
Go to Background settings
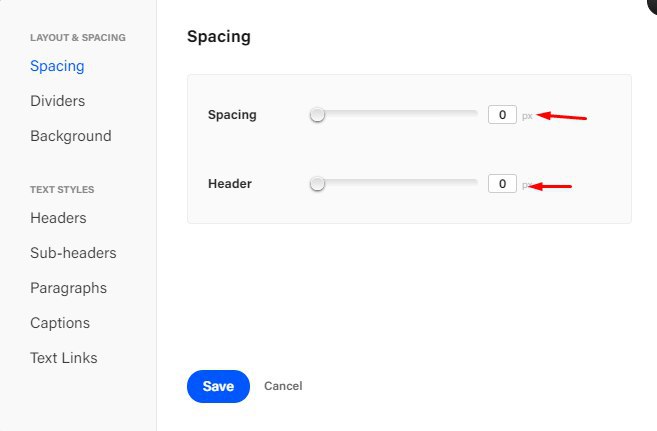pos(70,136)
